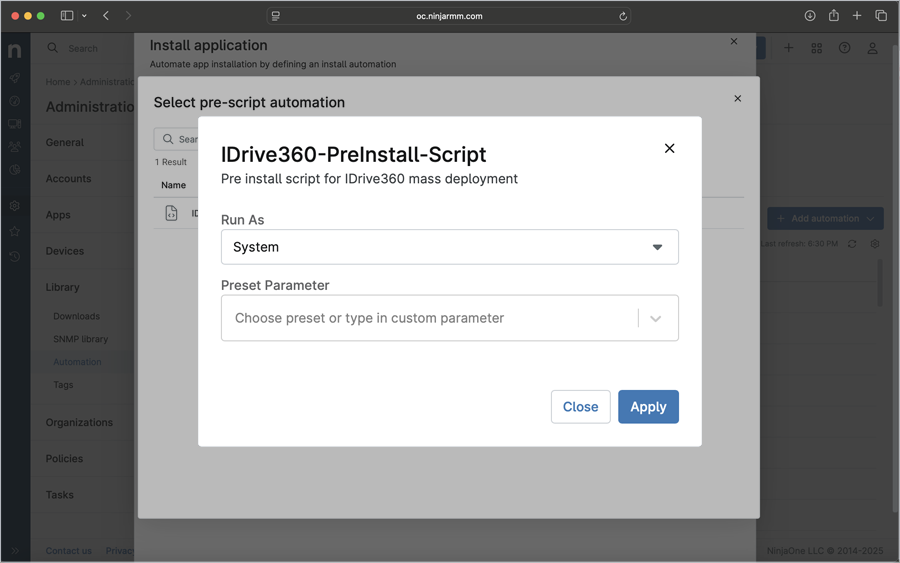Click the Preset Parameter input field
900x563 pixels.
(430, 318)
